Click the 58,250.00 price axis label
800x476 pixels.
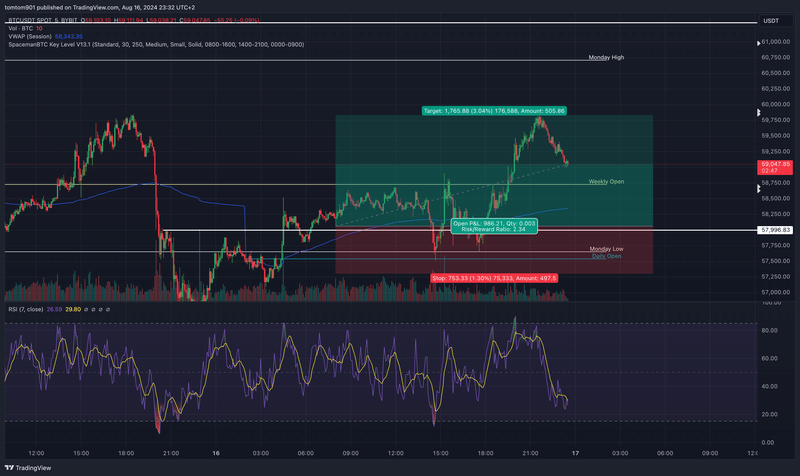pyautogui.click(x=776, y=214)
